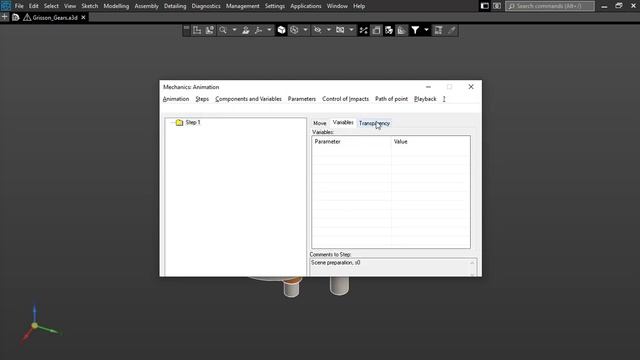This screenshot has height=360, width=640.
Task: Click the filter funnel icon
Action: pyautogui.click(x=415, y=30)
